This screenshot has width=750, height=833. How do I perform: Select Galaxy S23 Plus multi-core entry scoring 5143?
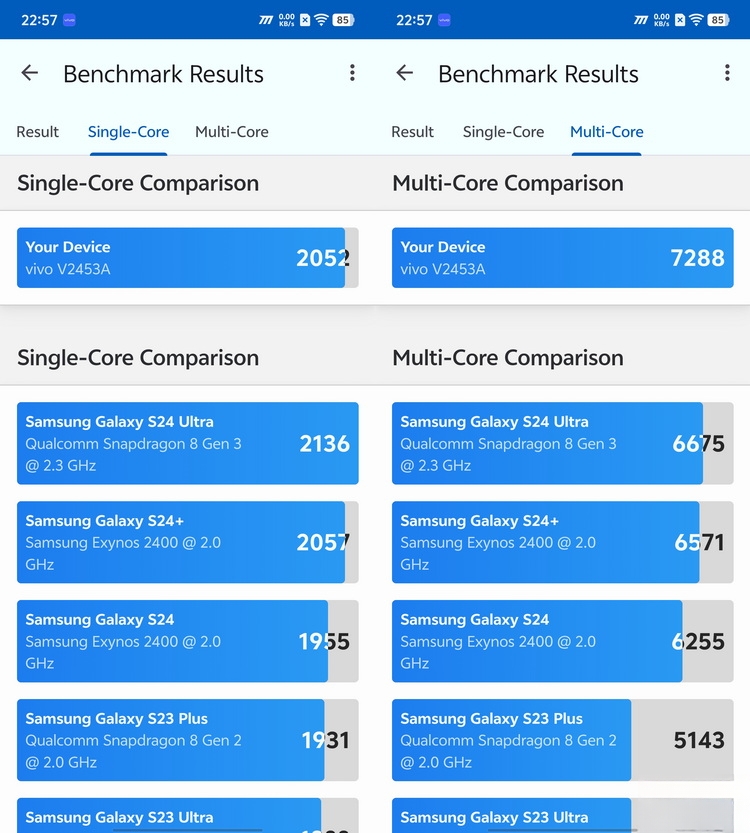(x=562, y=740)
